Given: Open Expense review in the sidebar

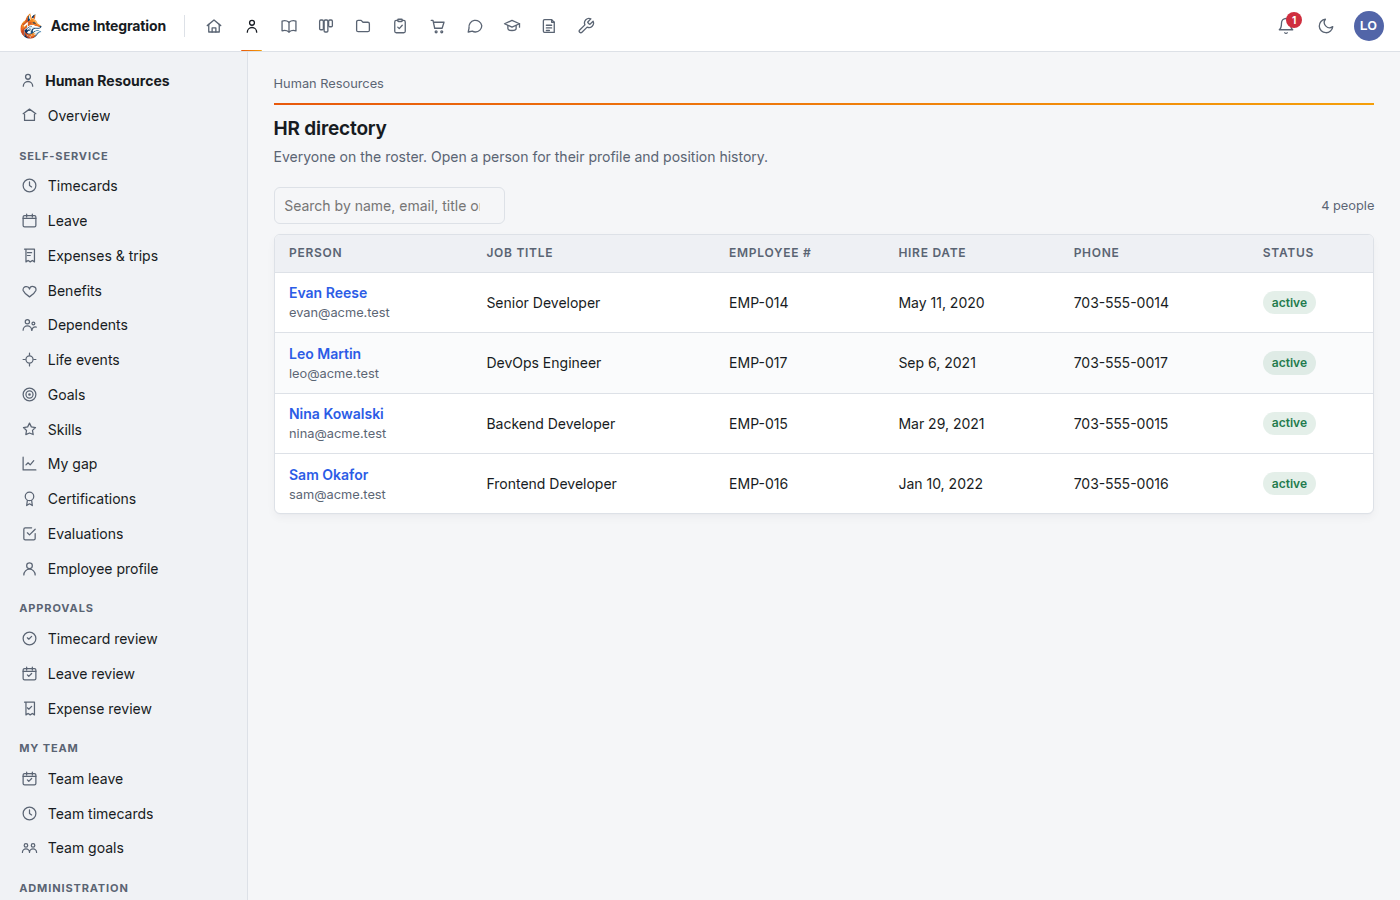Looking at the screenshot, I should click(123, 709).
